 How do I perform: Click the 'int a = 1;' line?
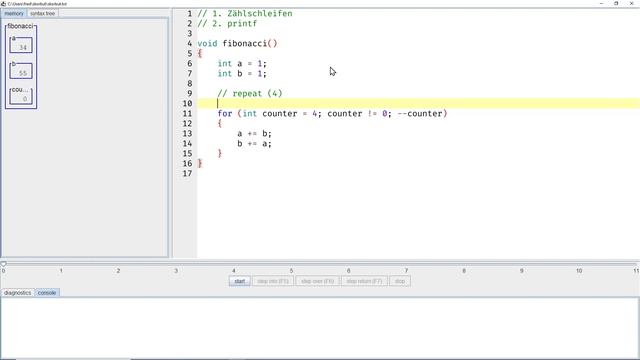click(x=242, y=64)
